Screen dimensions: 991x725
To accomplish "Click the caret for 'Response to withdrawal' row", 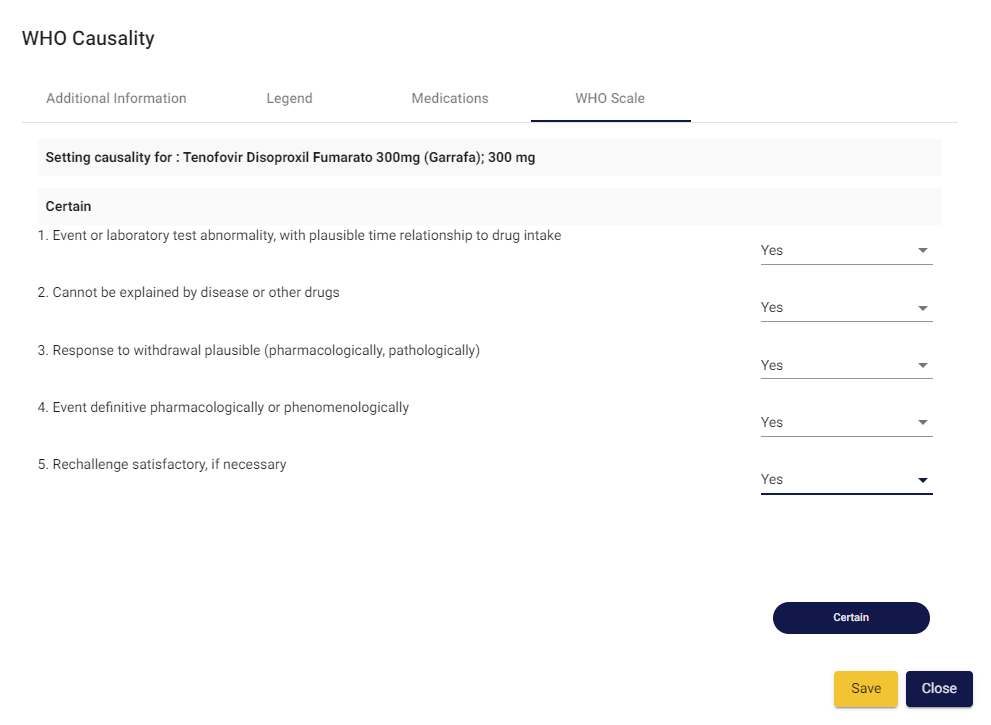I will click(x=922, y=366).
